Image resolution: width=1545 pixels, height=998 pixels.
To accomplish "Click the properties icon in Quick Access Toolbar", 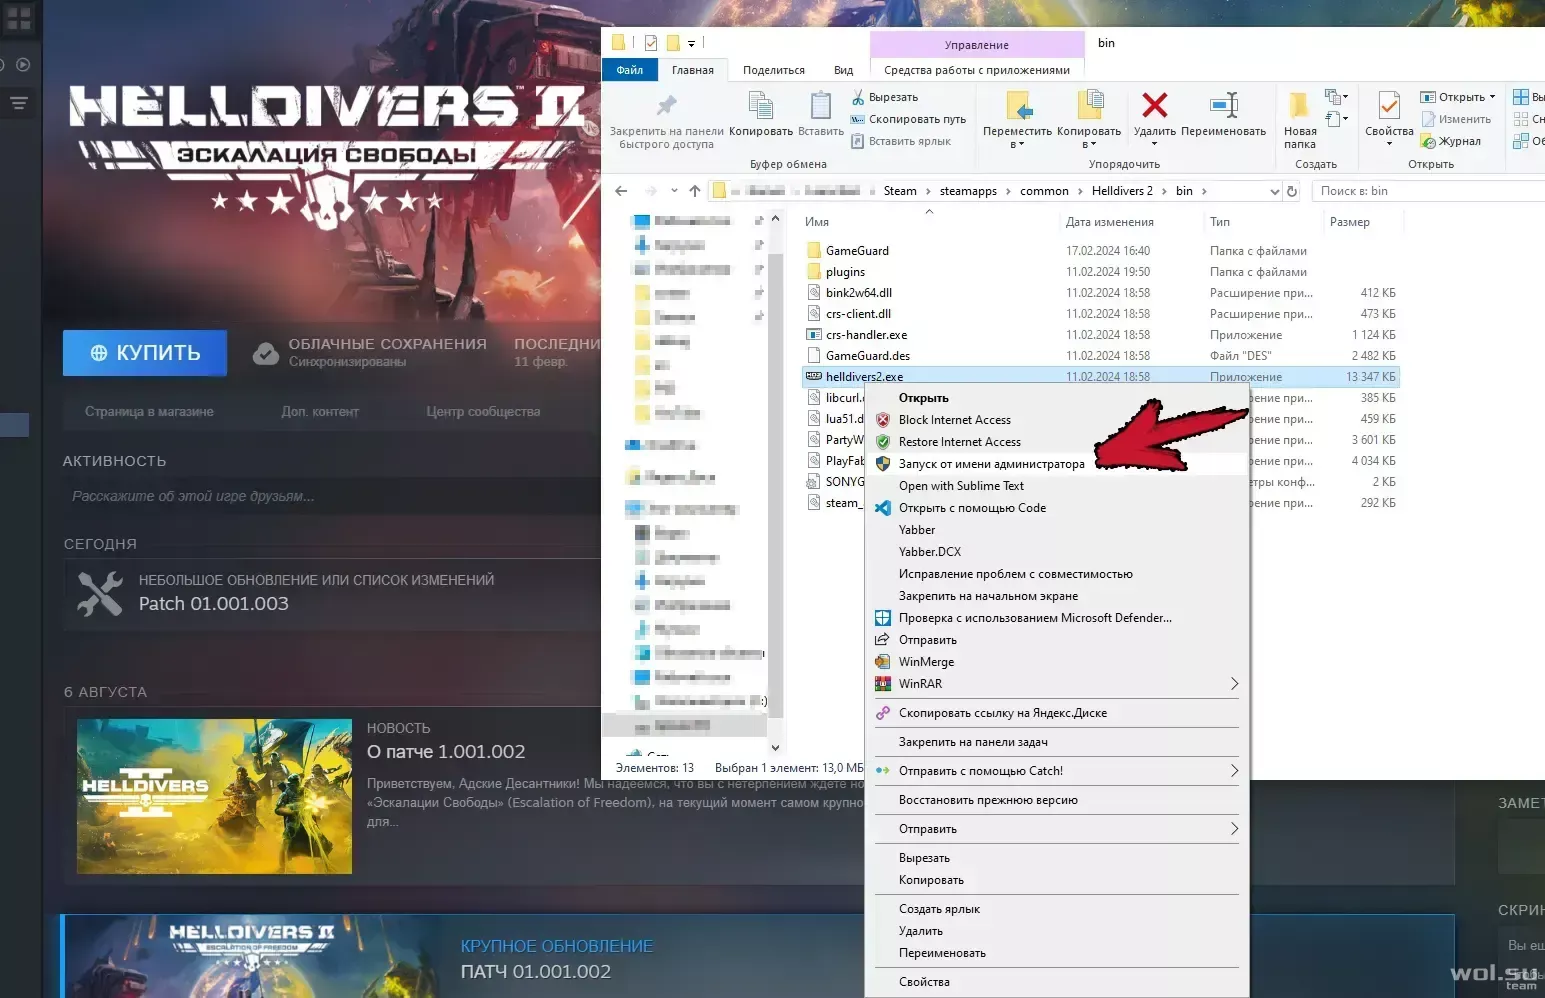I will (651, 43).
